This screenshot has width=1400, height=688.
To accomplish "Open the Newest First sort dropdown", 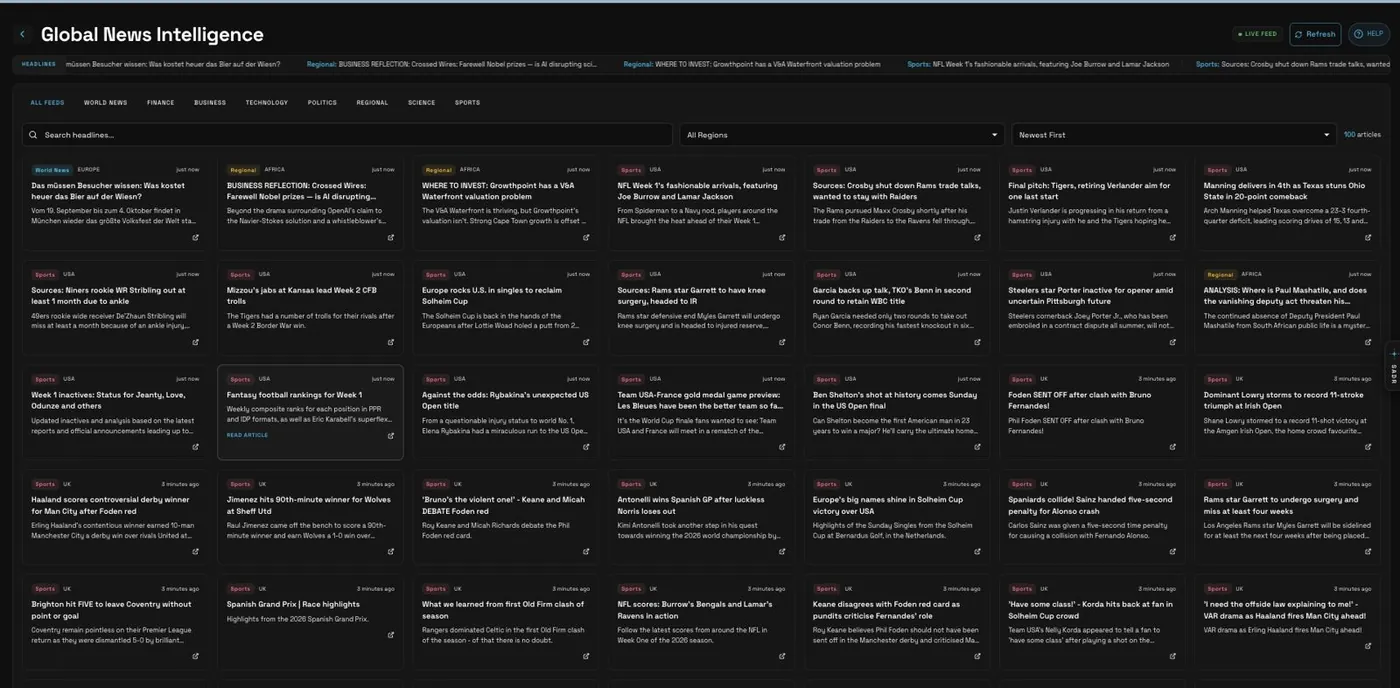I will (x=1174, y=135).
